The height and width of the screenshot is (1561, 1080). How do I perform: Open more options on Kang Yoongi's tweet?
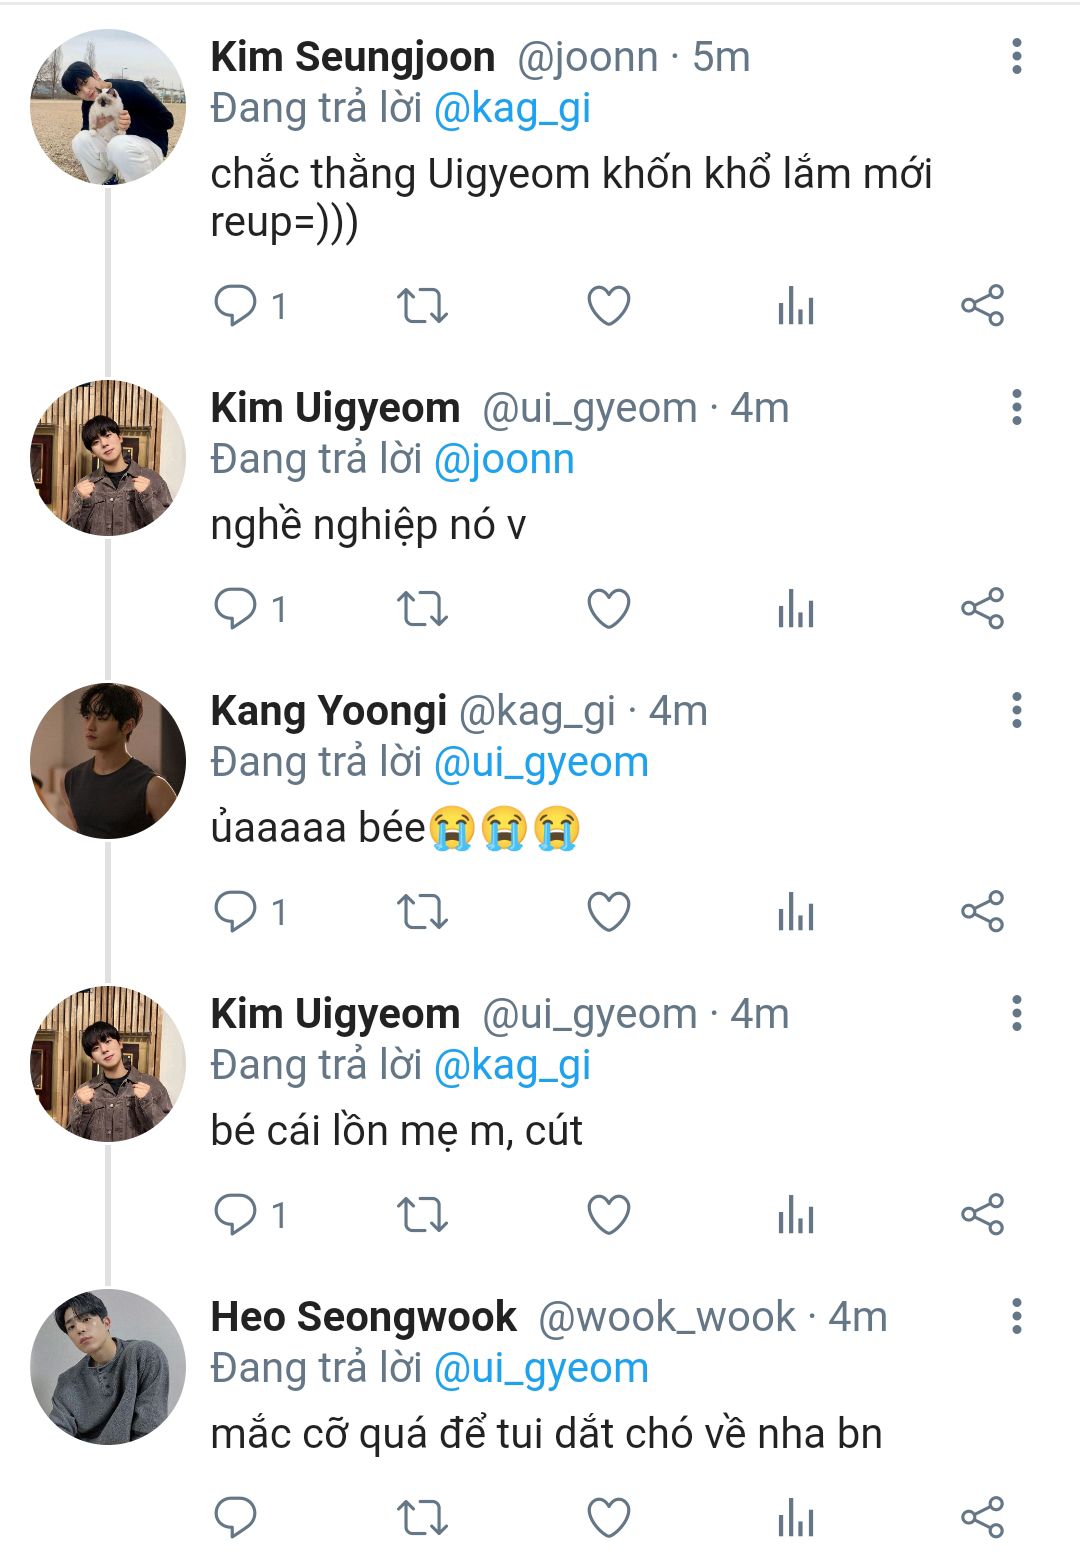click(1016, 711)
